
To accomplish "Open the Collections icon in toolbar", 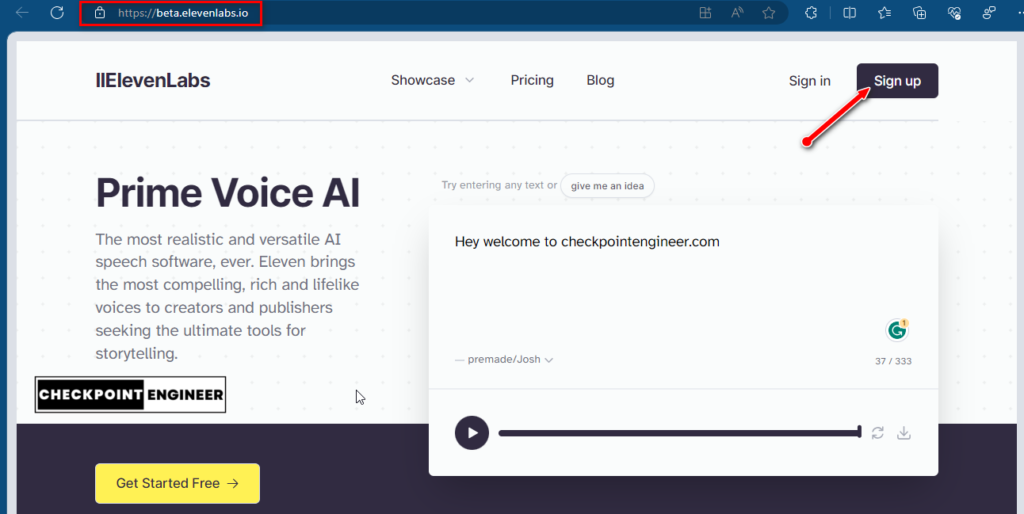I will [x=920, y=13].
